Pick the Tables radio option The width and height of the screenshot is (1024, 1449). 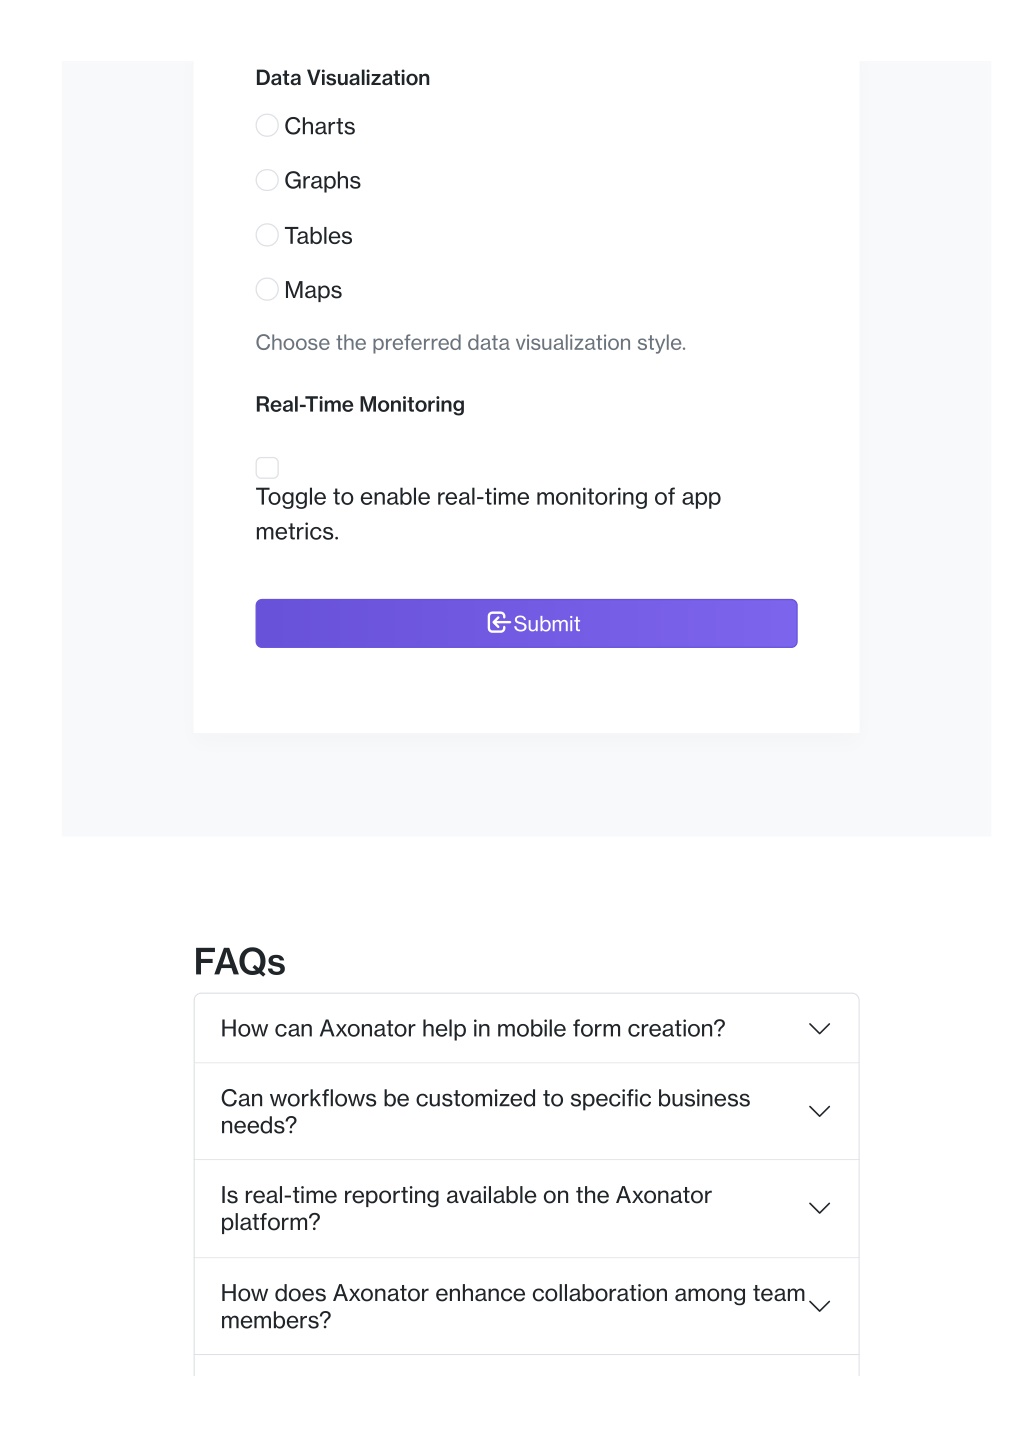click(x=267, y=235)
